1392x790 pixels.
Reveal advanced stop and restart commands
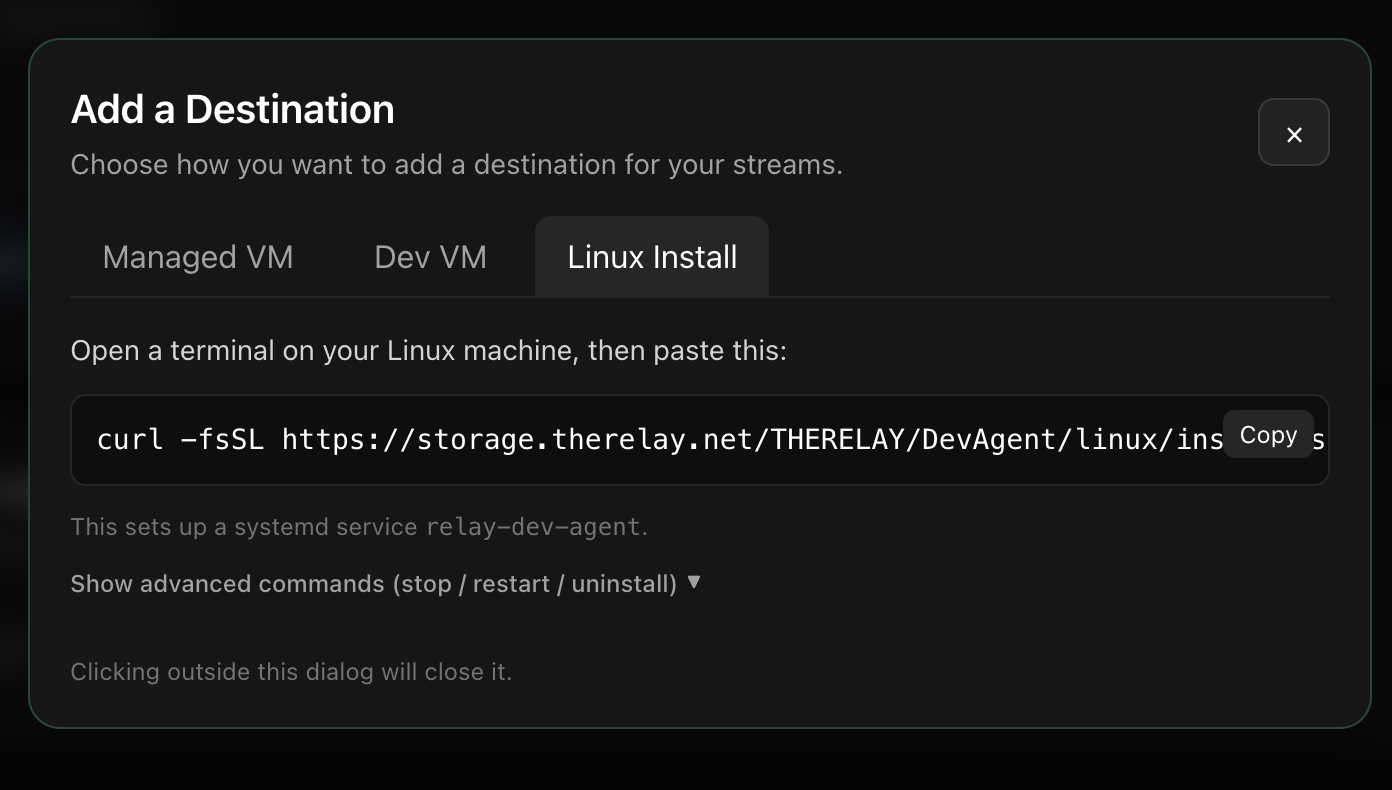(x=385, y=583)
